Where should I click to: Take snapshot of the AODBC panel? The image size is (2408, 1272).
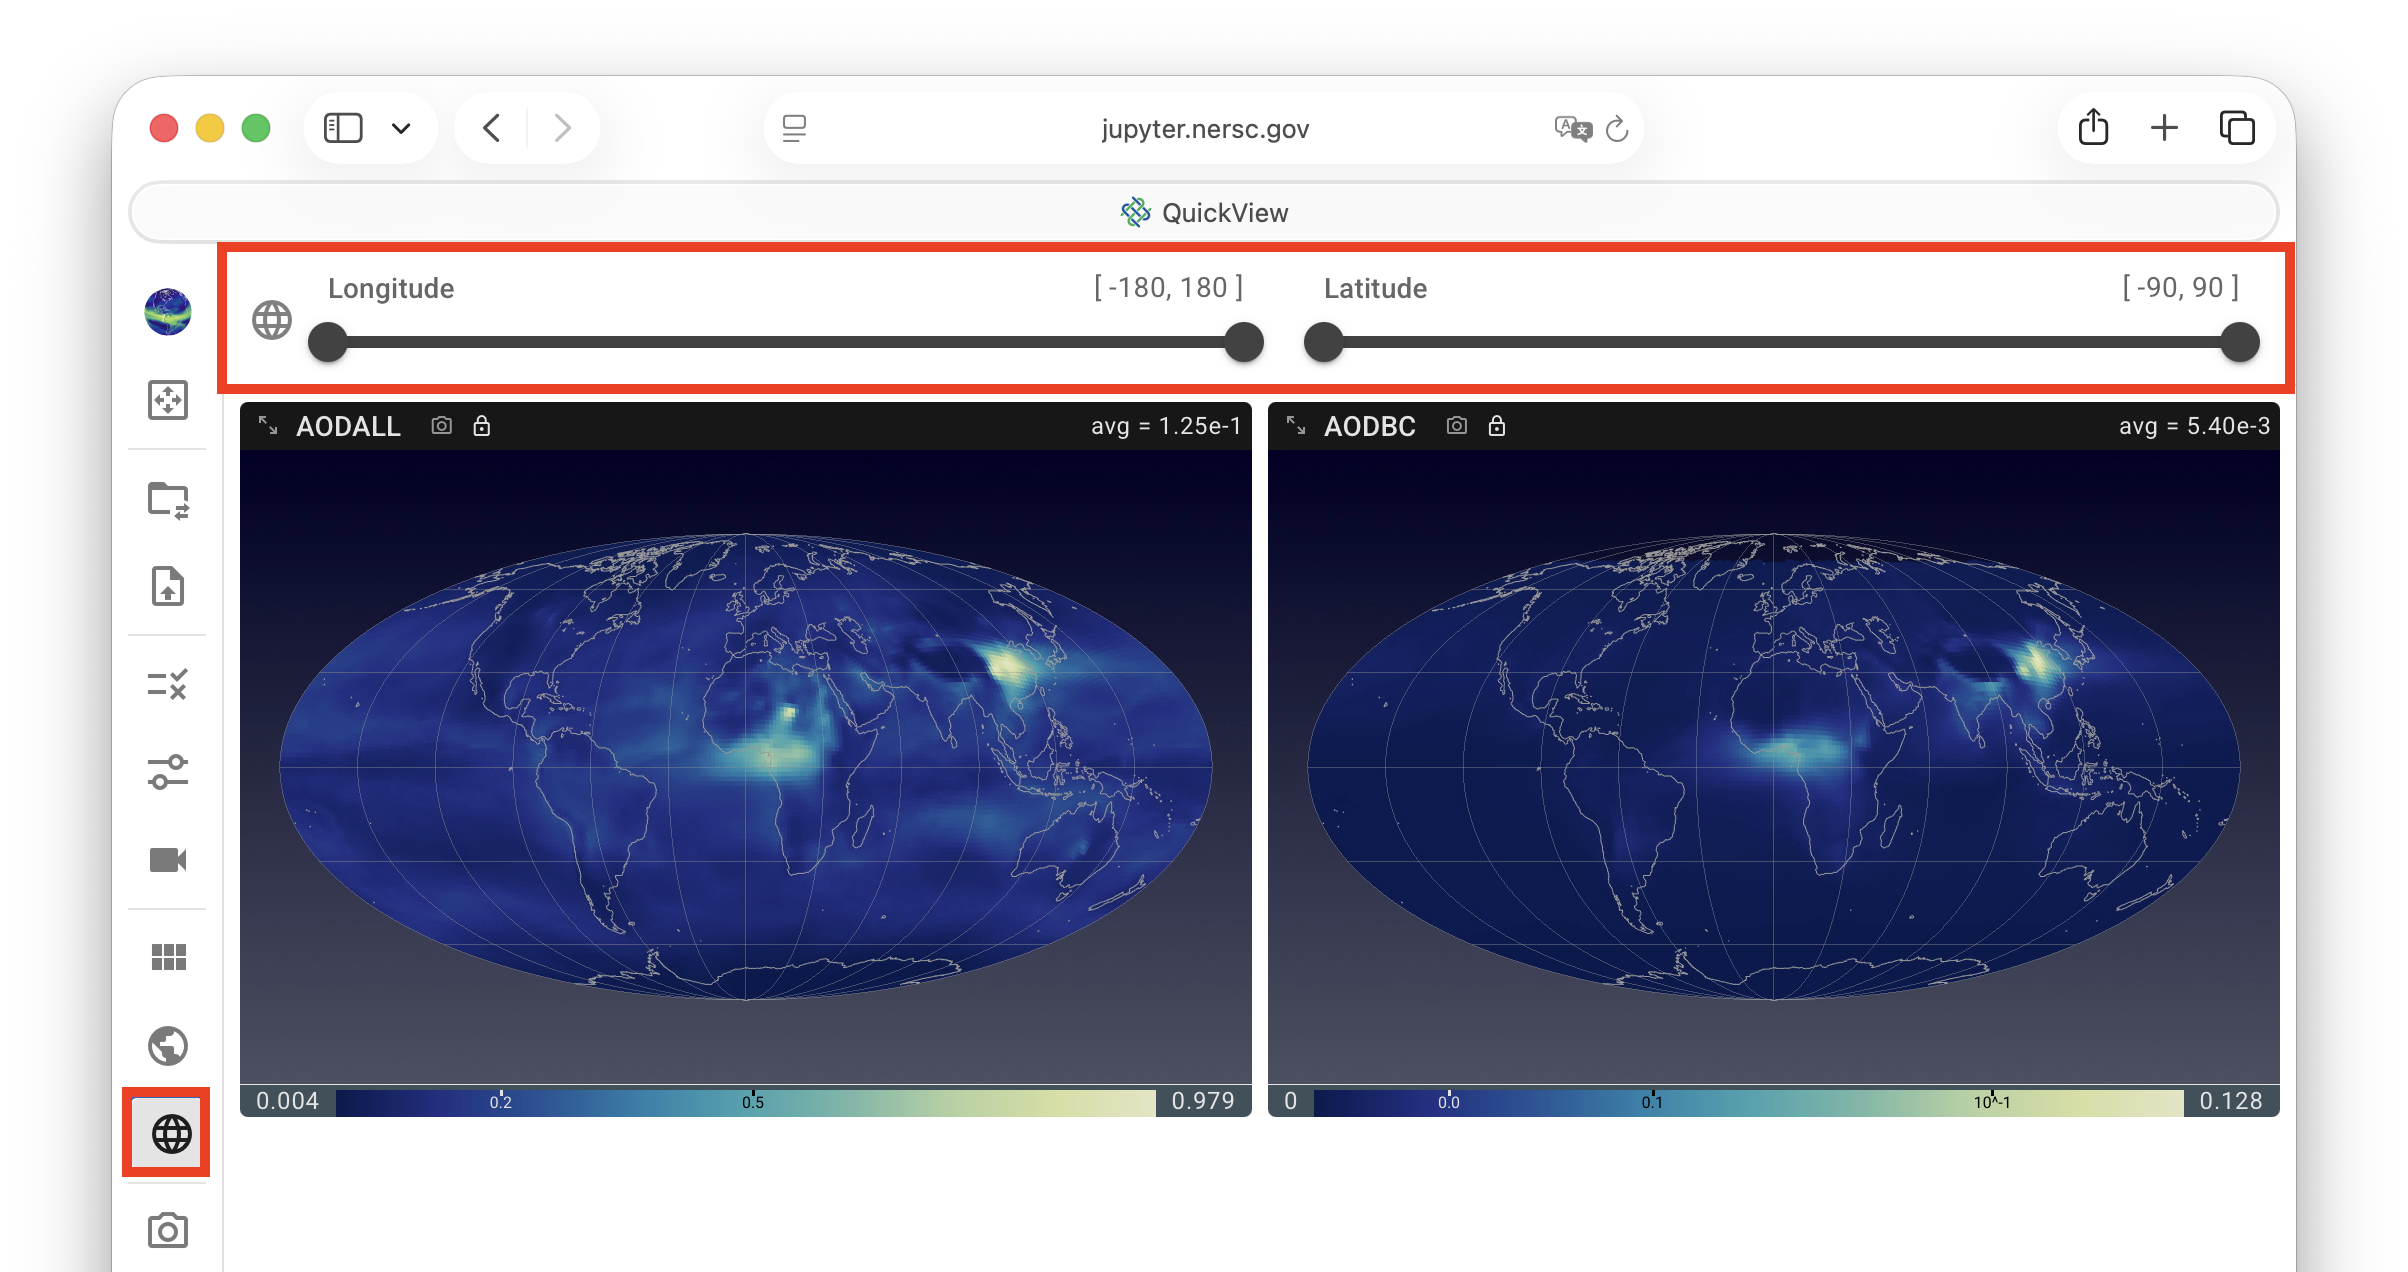[x=1457, y=426]
